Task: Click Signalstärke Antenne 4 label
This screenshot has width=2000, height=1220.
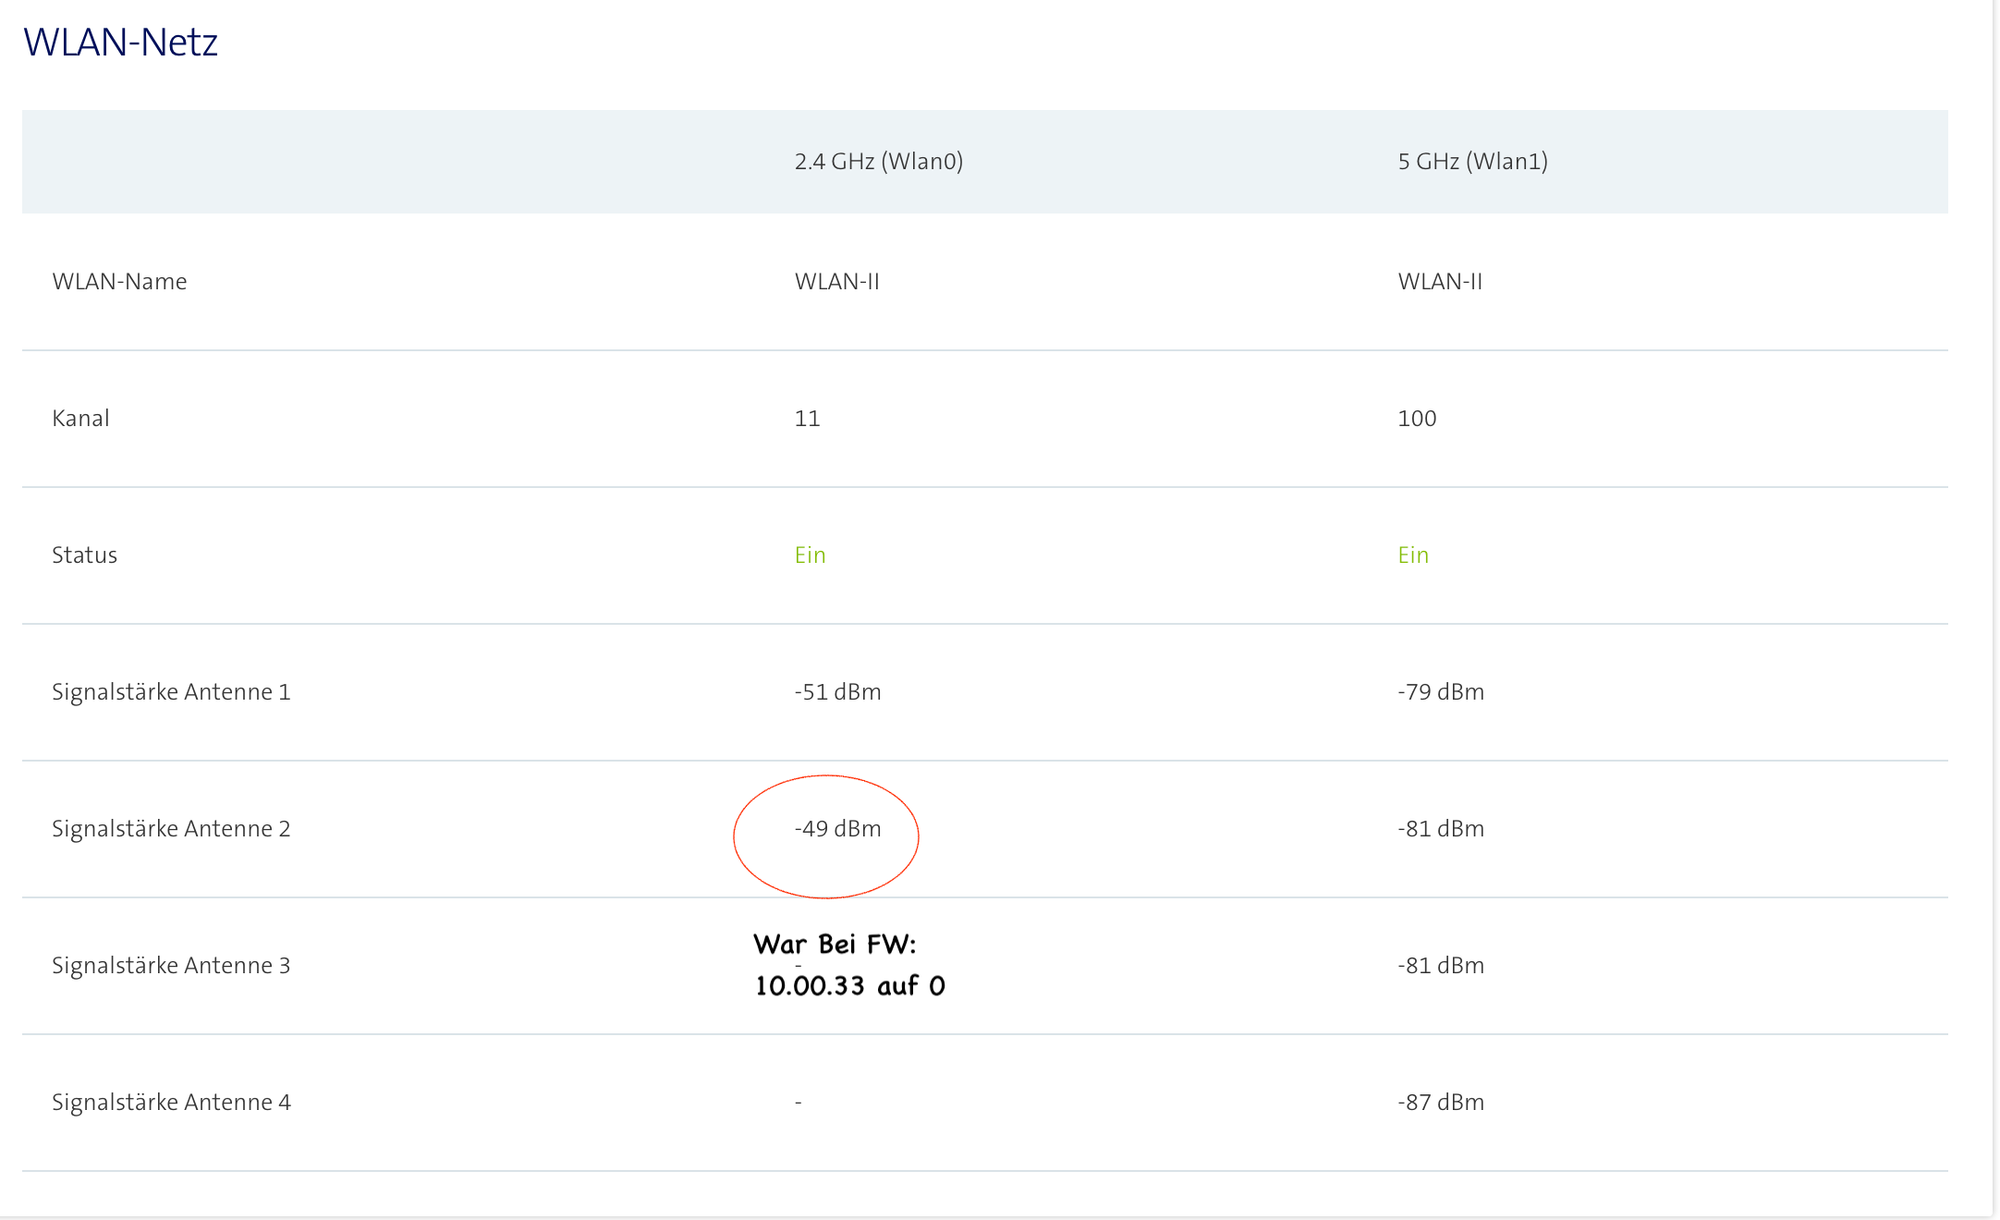Action: pyautogui.click(x=171, y=1102)
